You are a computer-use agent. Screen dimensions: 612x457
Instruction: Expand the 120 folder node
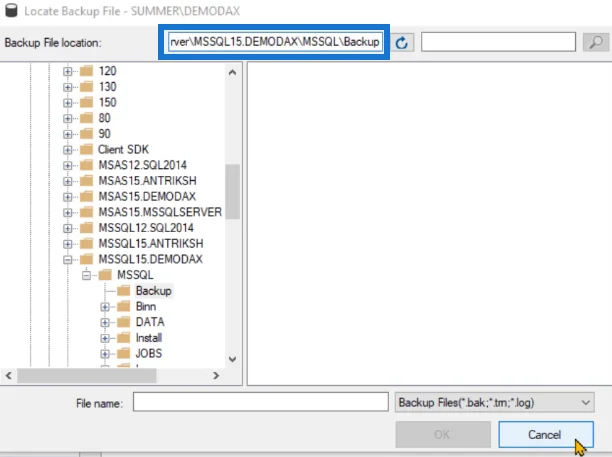point(68,71)
